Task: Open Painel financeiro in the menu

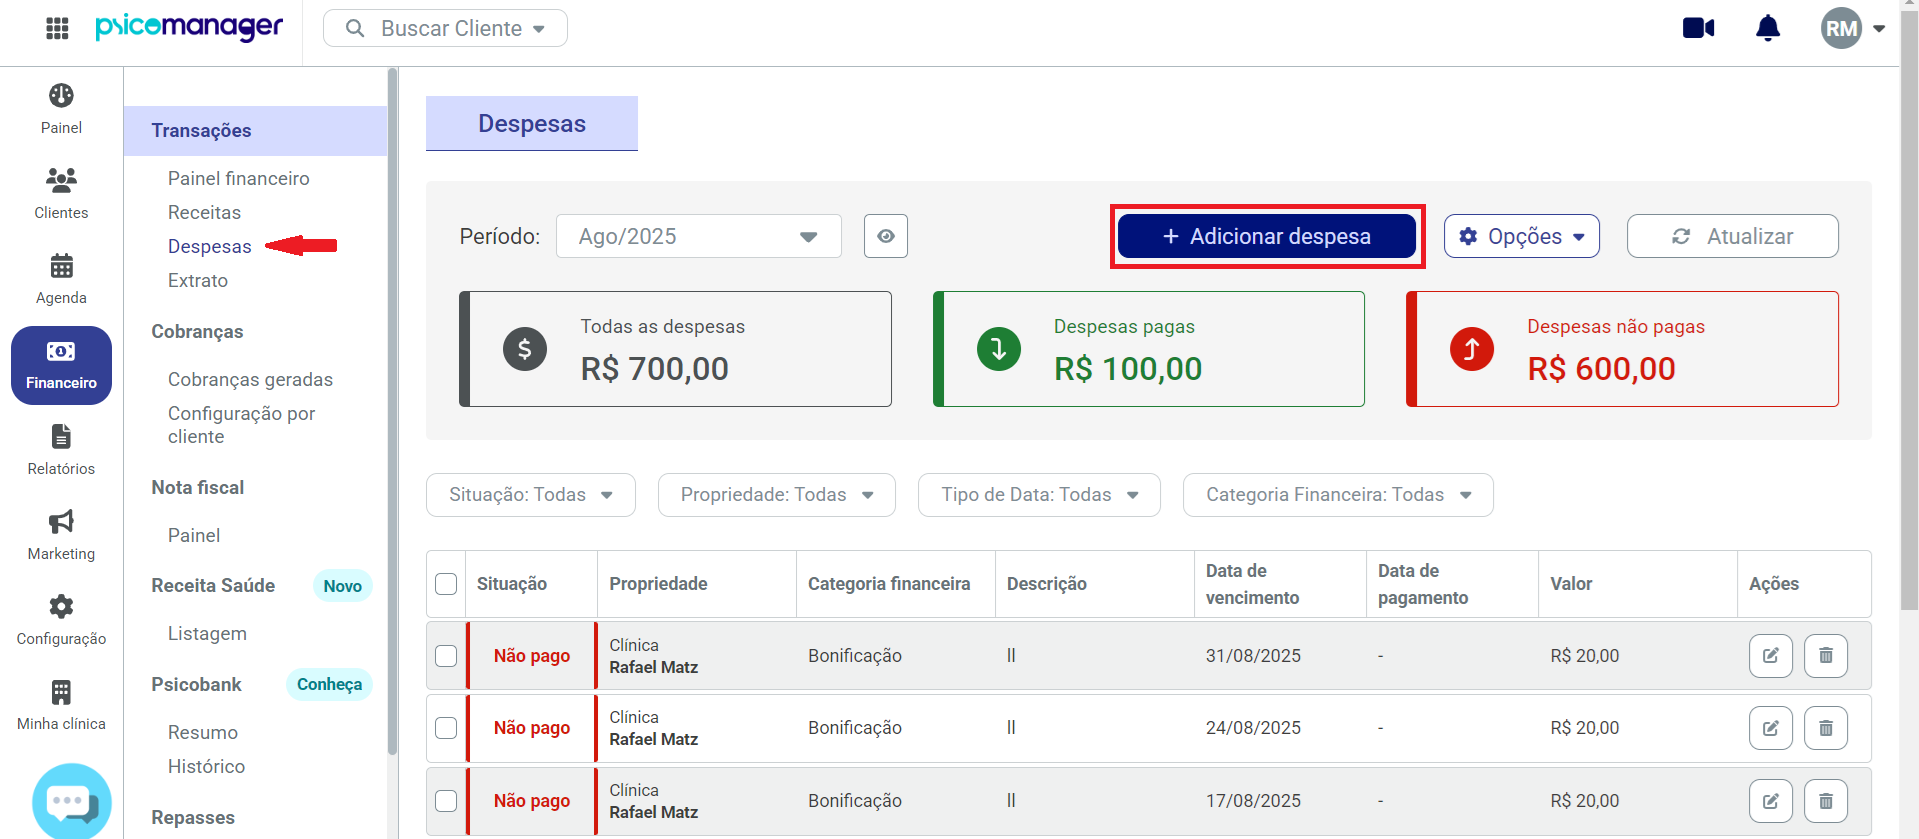Action: point(239,178)
